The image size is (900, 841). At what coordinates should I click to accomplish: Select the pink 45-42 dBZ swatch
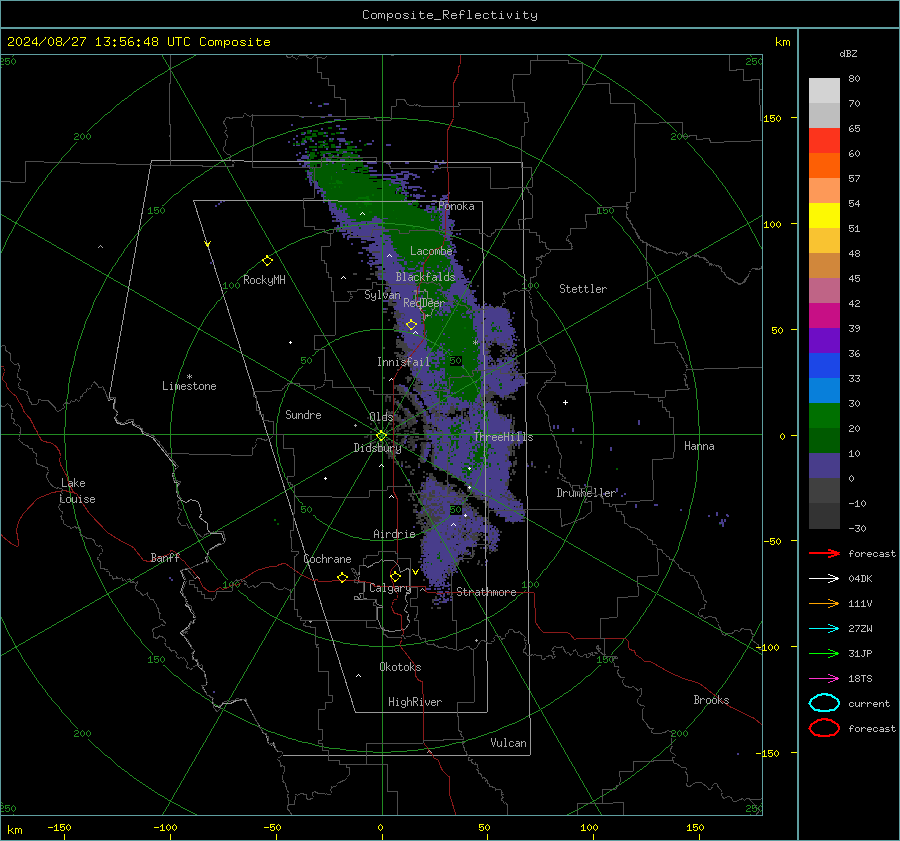[x=824, y=290]
